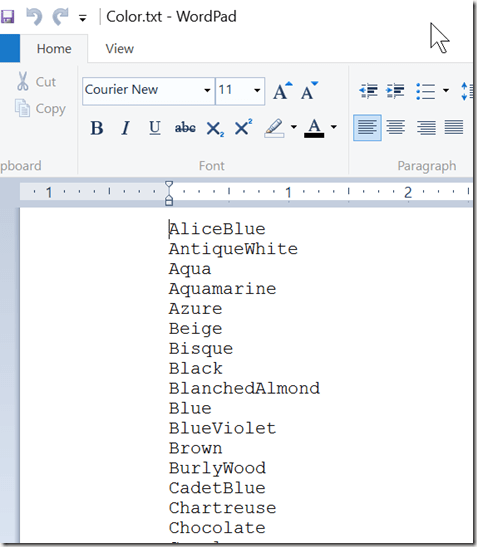Cut the selection with scissors icon
477x547 pixels.
click(x=36, y=82)
